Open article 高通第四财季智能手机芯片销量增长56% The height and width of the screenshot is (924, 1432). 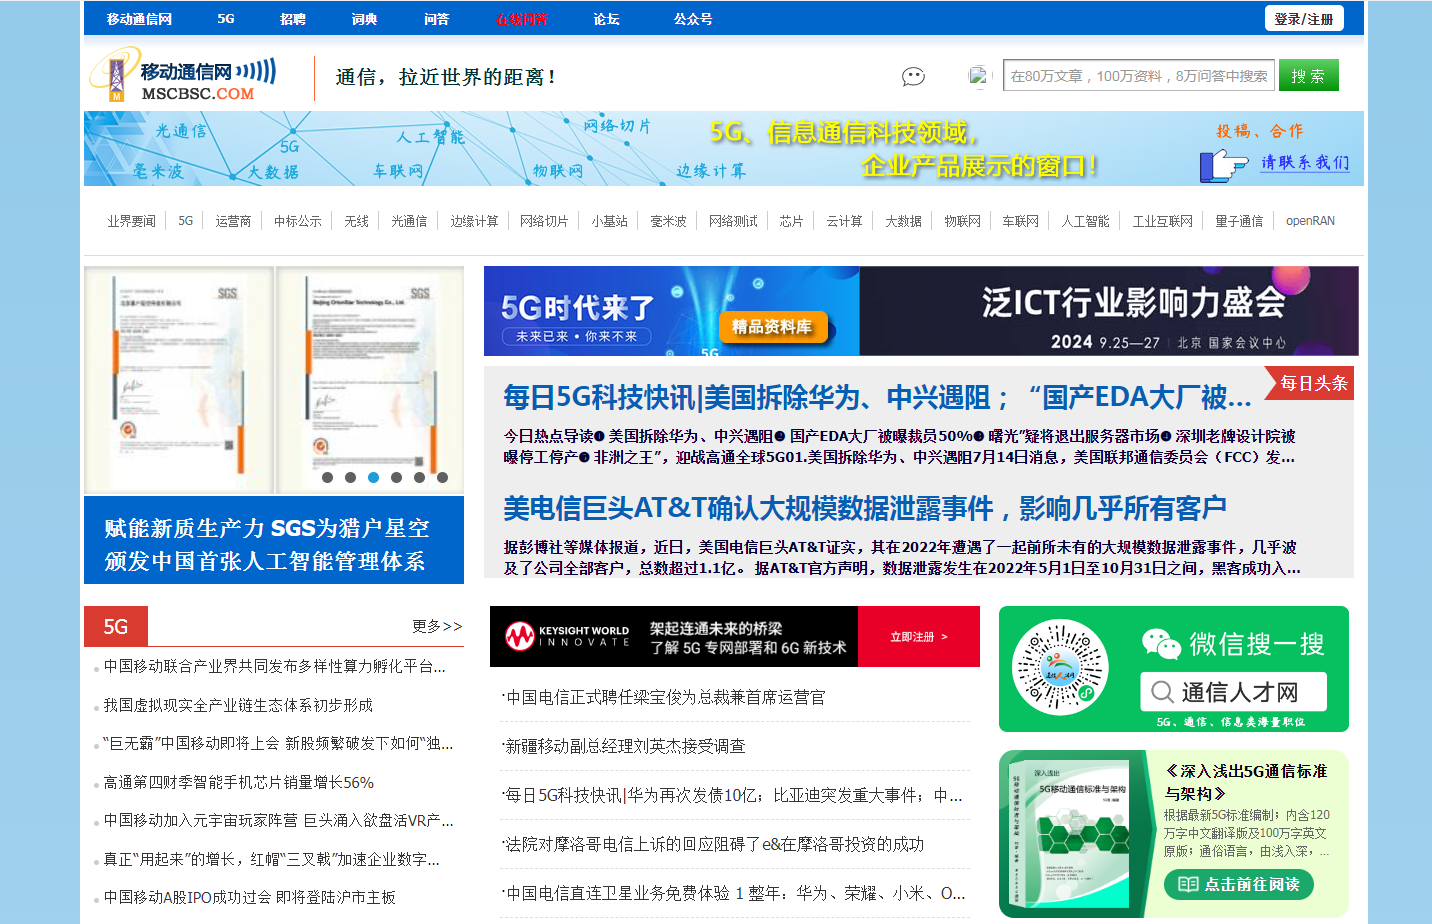tap(238, 782)
